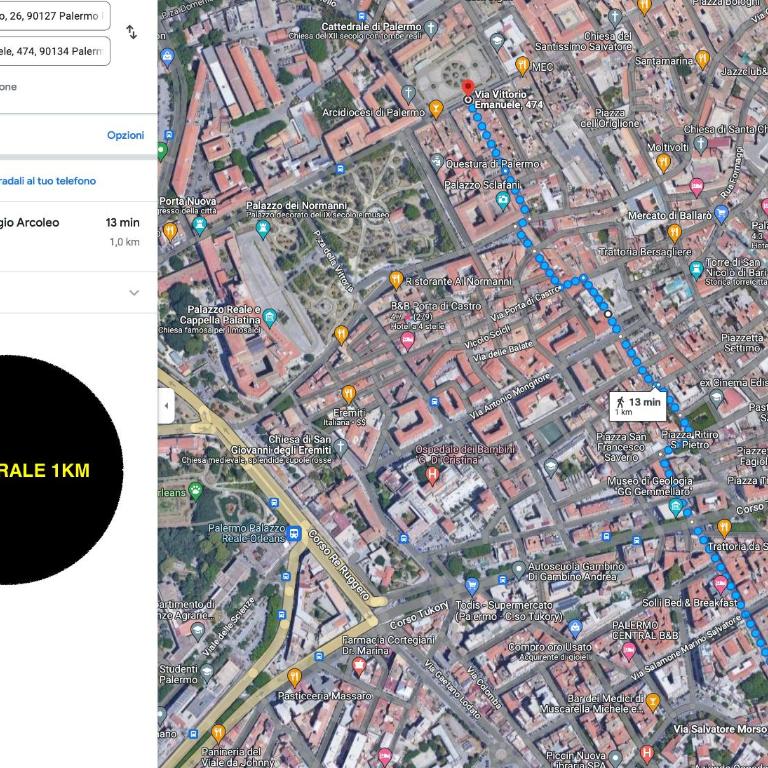This screenshot has height=768, width=768.
Task: Click the Mercato di Ballarò shopping marker
Action: point(720,214)
